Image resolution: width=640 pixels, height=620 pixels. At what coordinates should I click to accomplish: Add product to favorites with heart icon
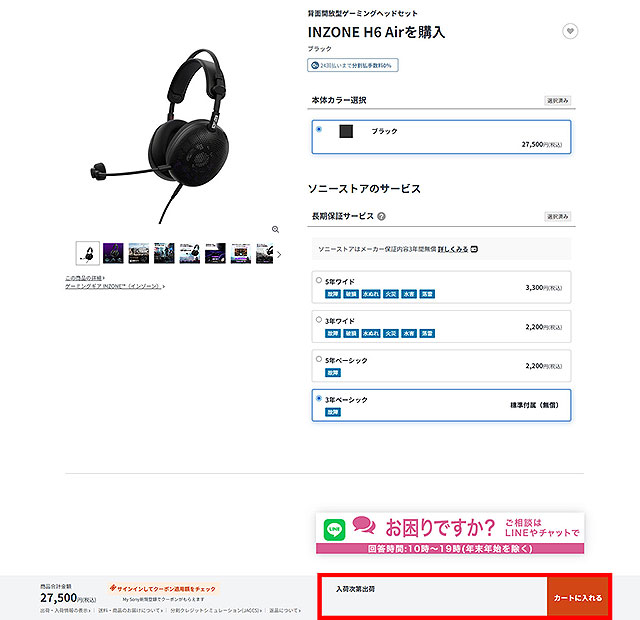coord(570,31)
